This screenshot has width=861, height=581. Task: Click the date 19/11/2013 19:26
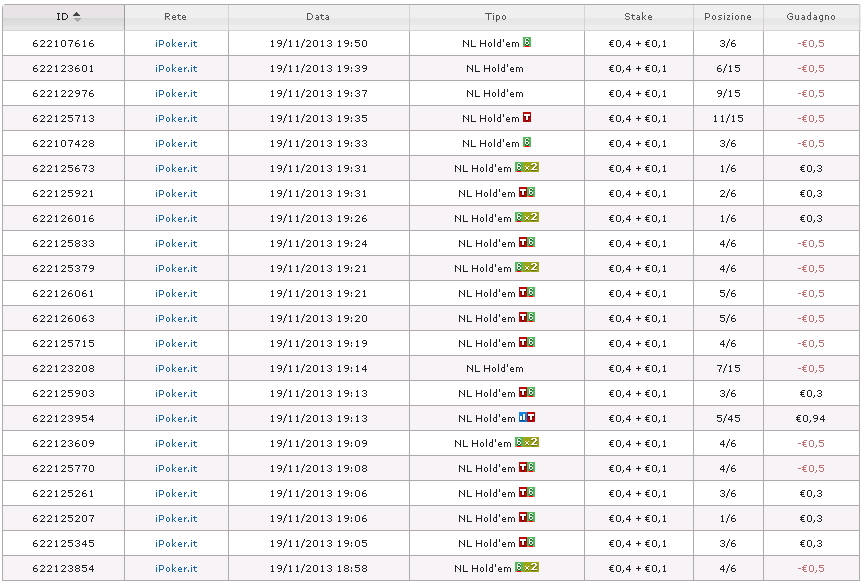click(318, 219)
